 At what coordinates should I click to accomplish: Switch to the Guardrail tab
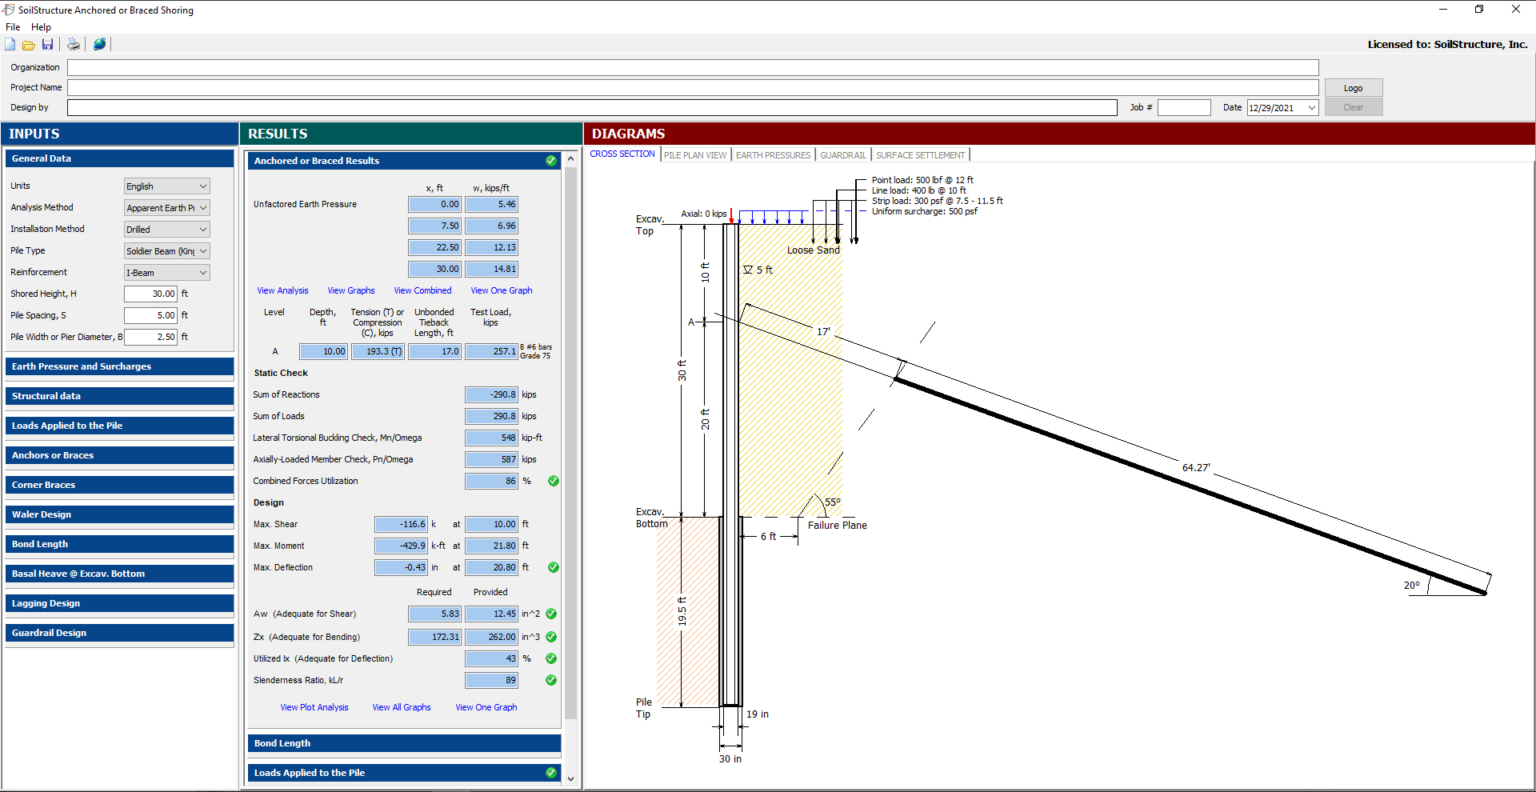point(843,155)
